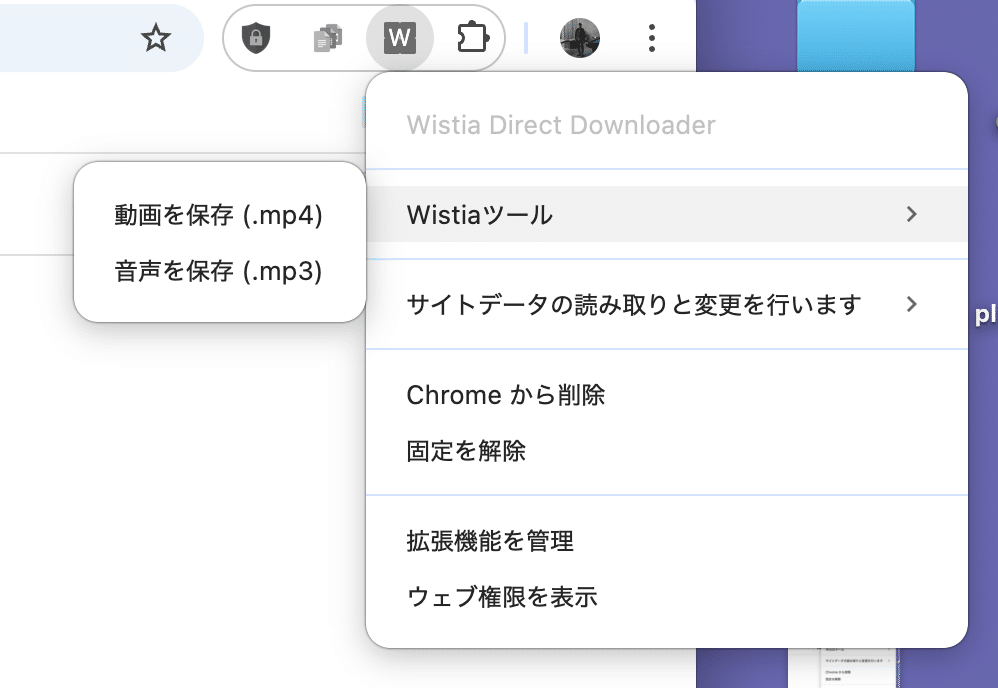Choose 動画を保存 (.mp4)
The width and height of the screenshot is (998, 688).
219,215
